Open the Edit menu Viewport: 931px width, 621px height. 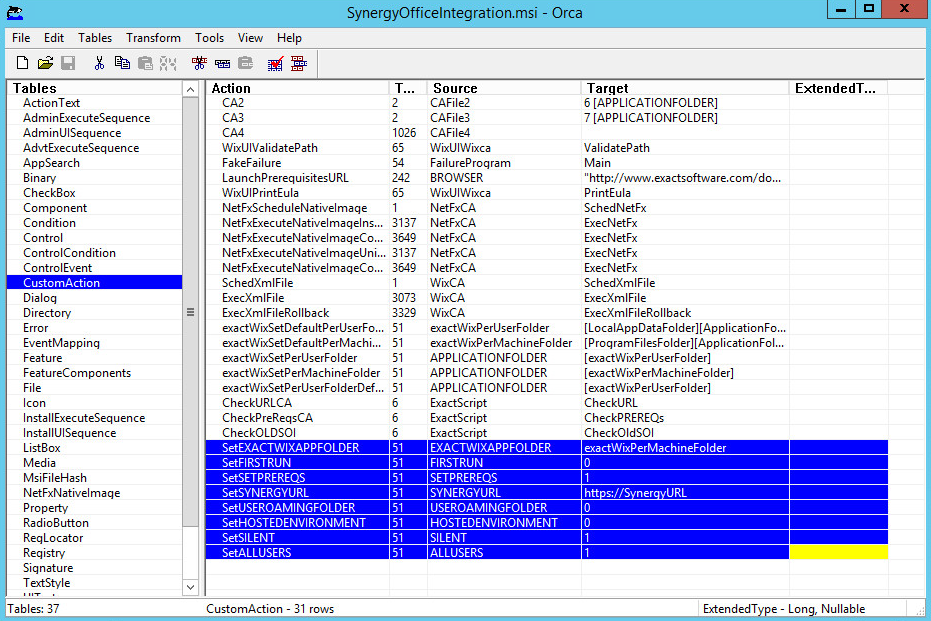tap(53, 38)
